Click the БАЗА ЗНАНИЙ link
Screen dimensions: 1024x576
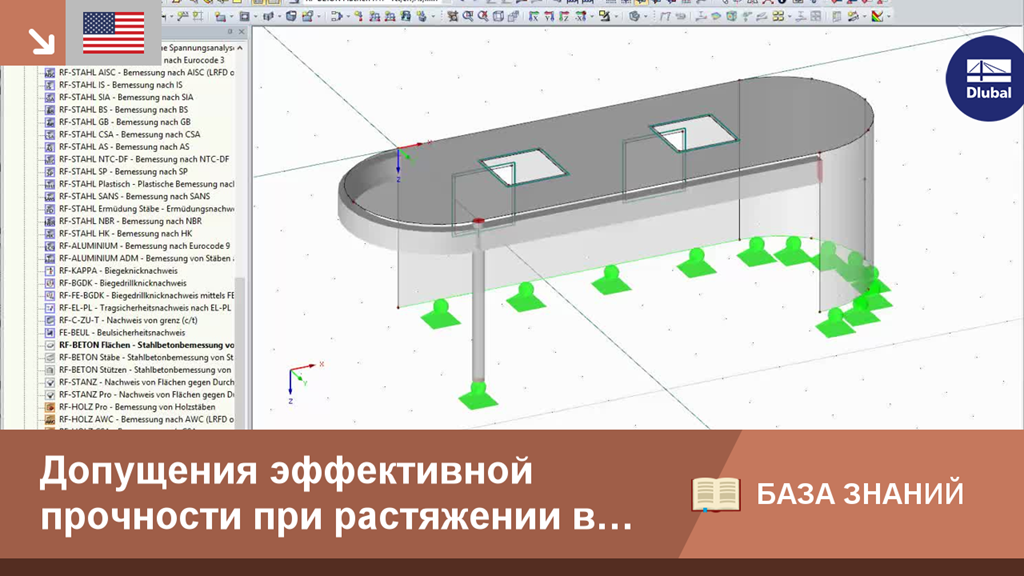(x=862, y=492)
